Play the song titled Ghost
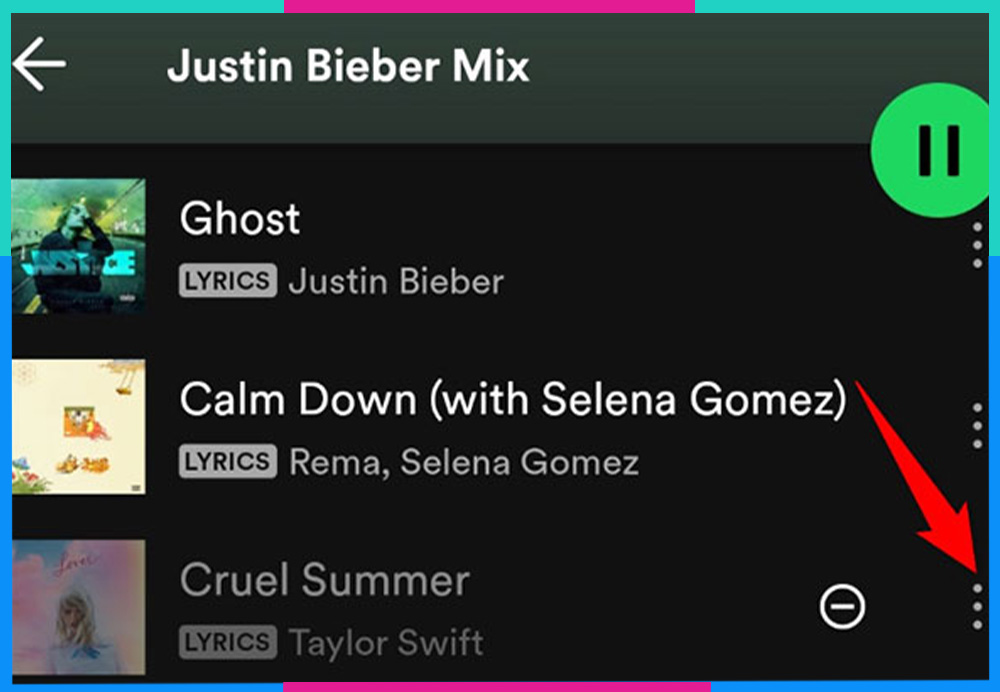This screenshot has height=692, width=1000. [240, 218]
